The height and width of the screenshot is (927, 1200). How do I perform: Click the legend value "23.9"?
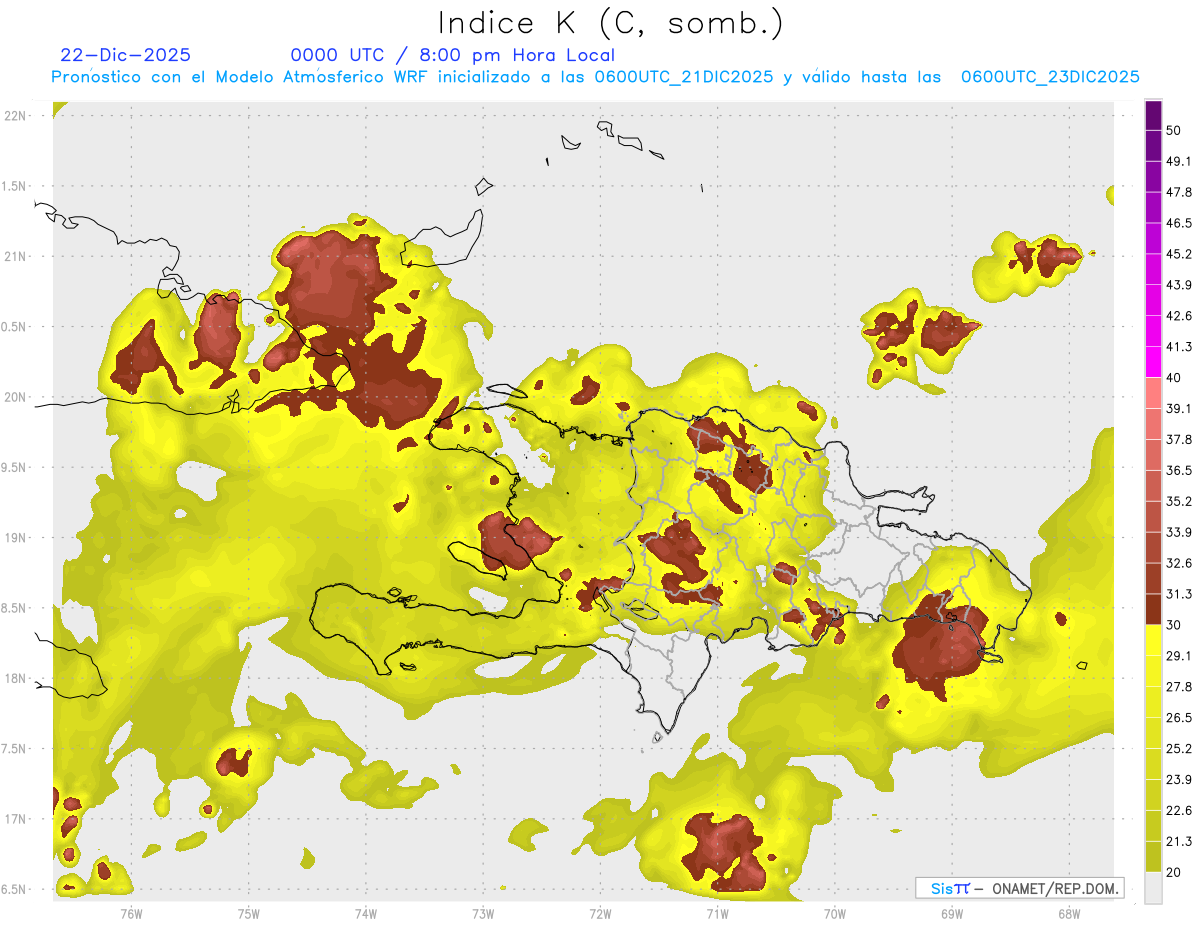[1178, 780]
